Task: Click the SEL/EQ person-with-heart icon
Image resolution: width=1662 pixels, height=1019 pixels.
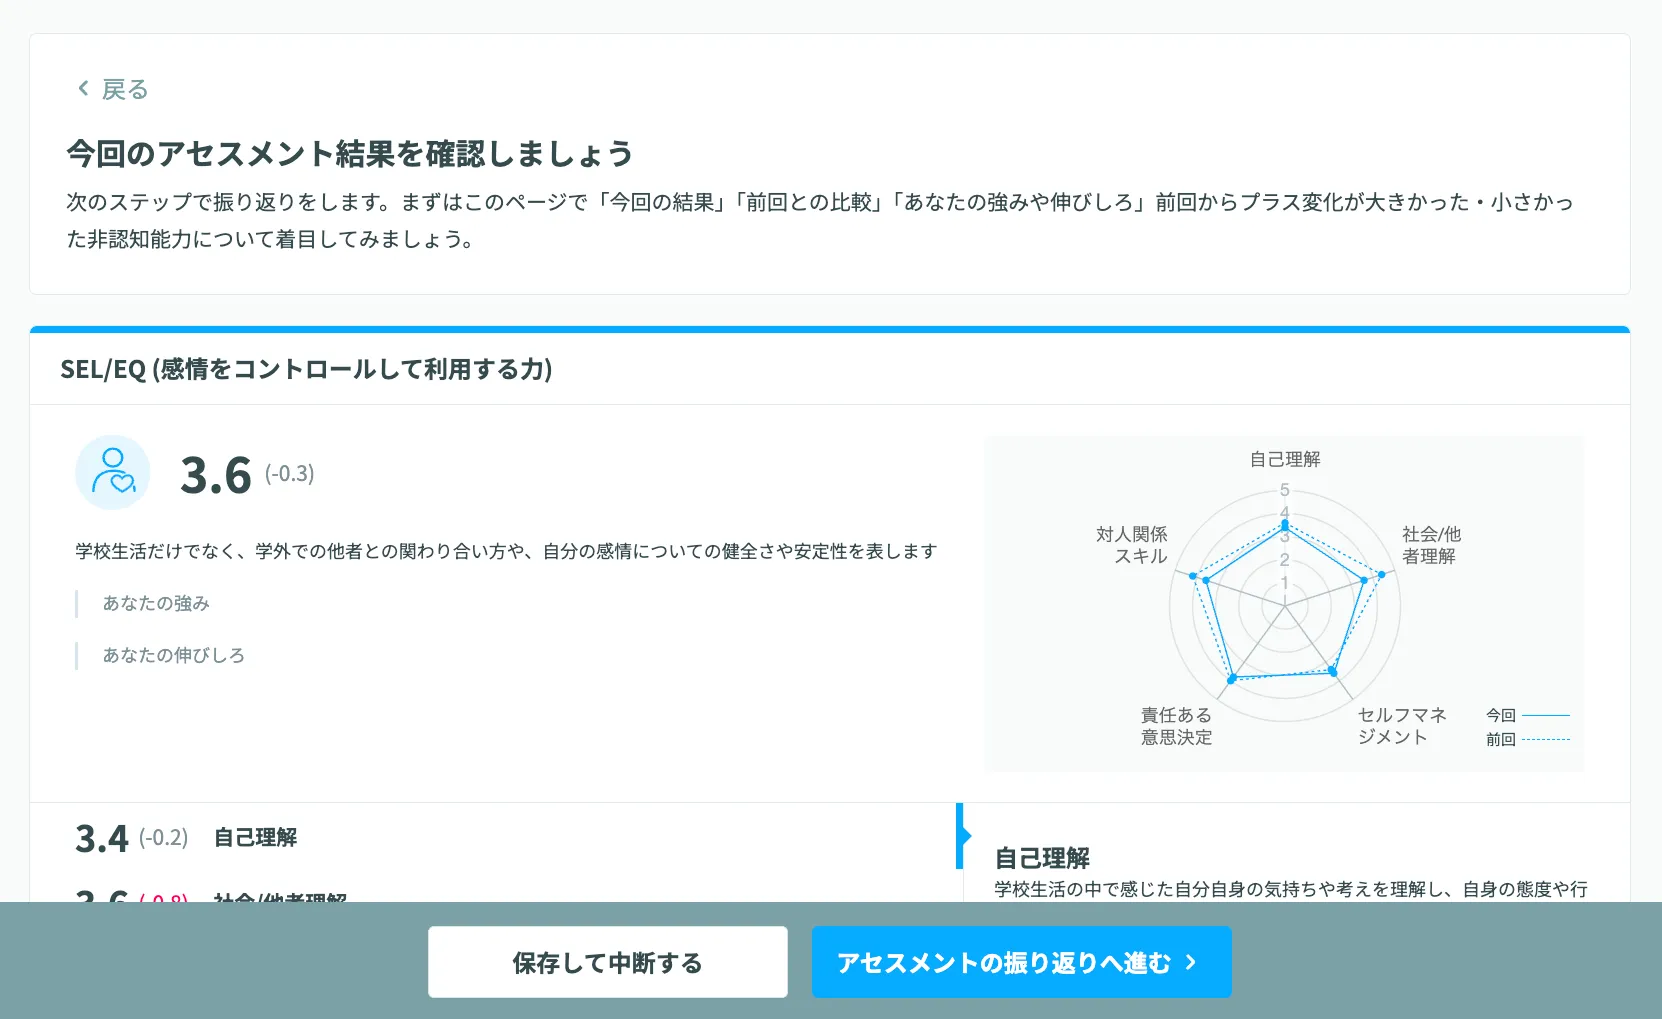Action: pos(113,472)
